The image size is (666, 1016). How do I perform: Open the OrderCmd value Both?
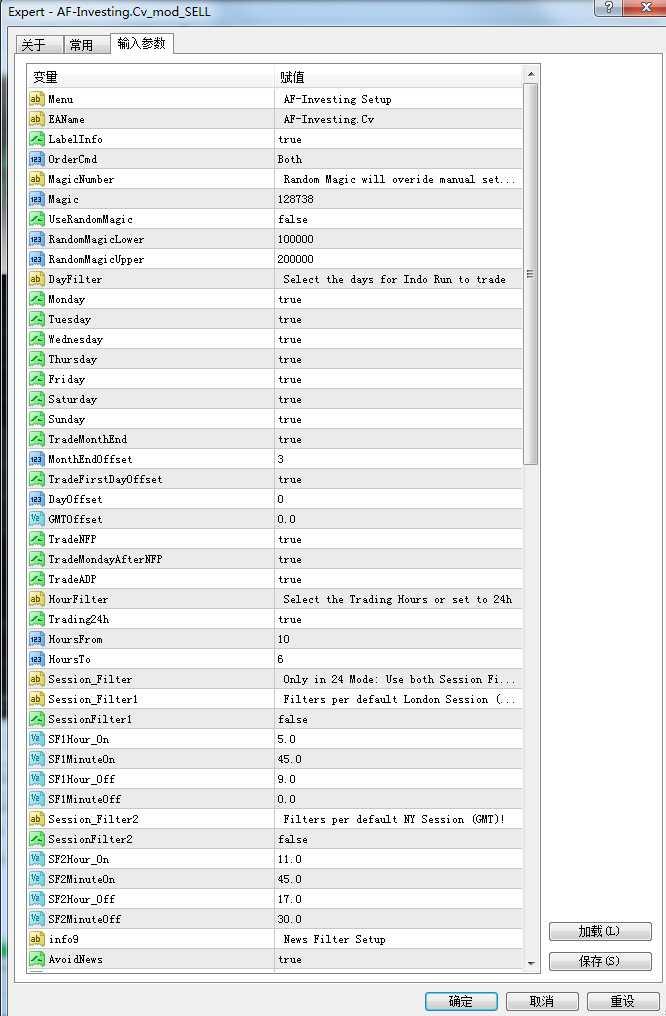click(399, 159)
